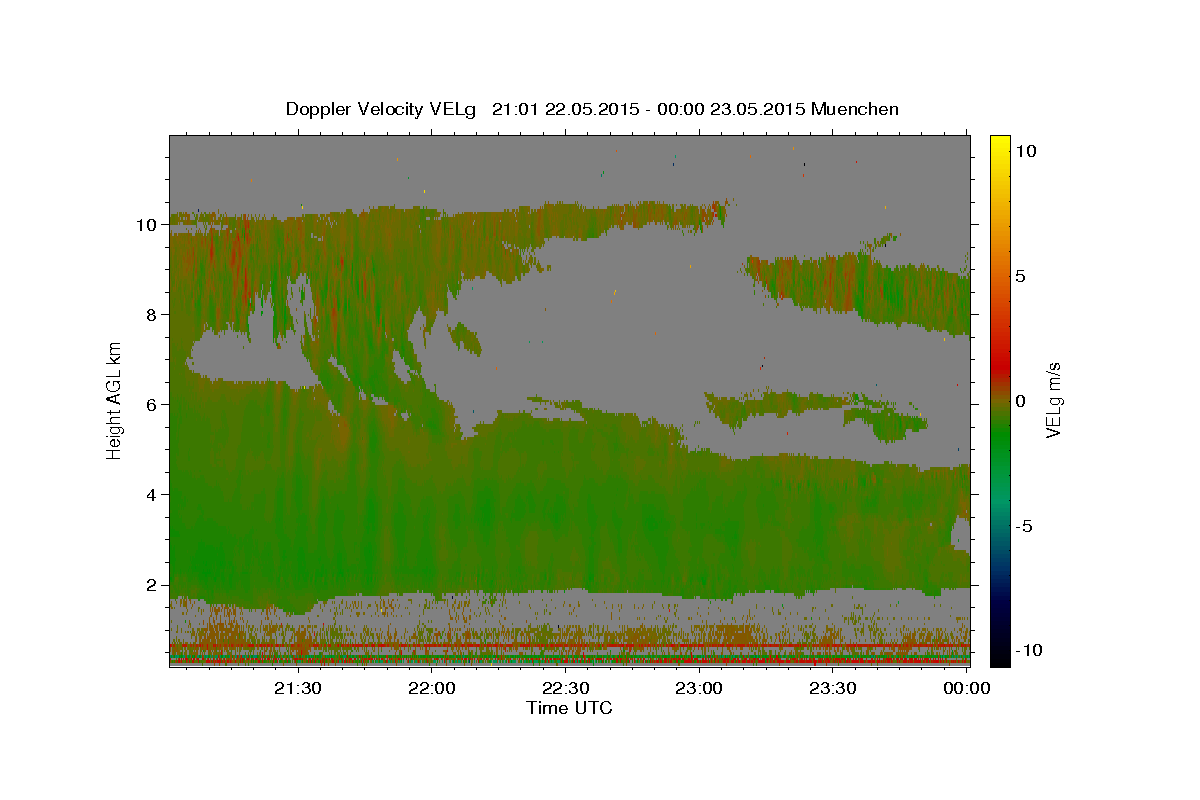Click the 22:30 time axis label
The height and width of the screenshot is (800, 1200).
pyautogui.click(x=566, y=688)
